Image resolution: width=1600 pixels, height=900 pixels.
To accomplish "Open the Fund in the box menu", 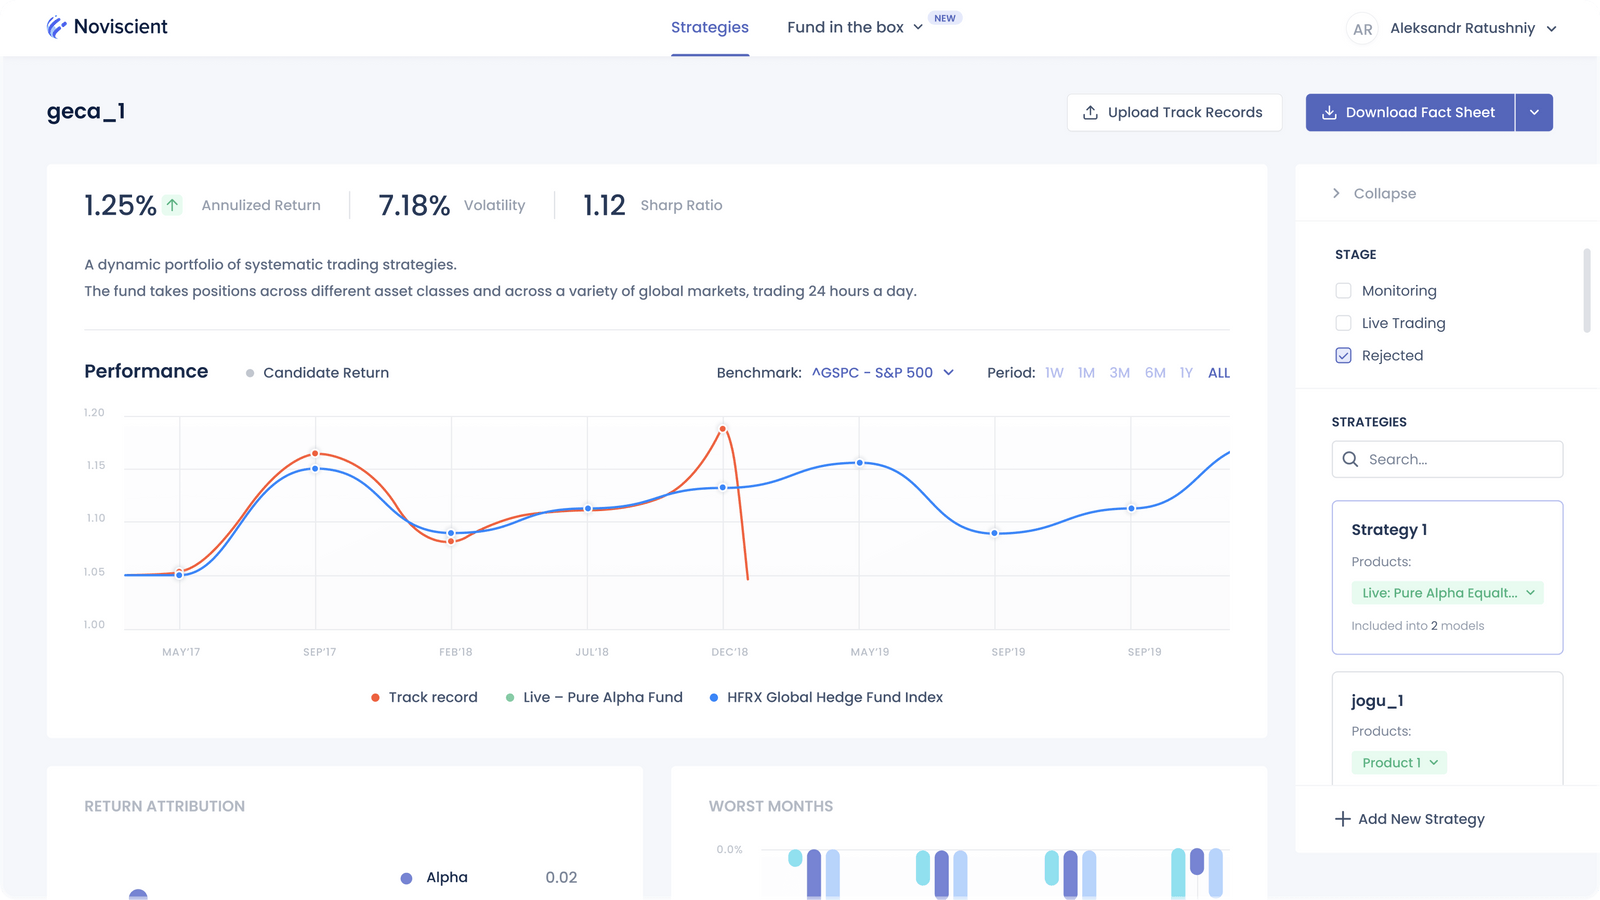I will [854, 28].
